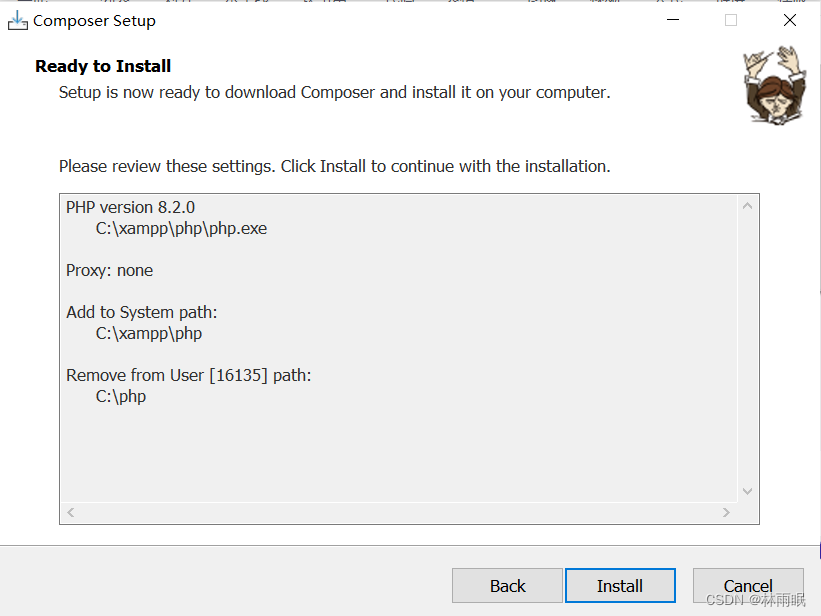The height and width of the screenshot is (616, 821).
Task: Click the Composer Setup title bar icon
Action: pyautogui.click(x=18, y=19)
